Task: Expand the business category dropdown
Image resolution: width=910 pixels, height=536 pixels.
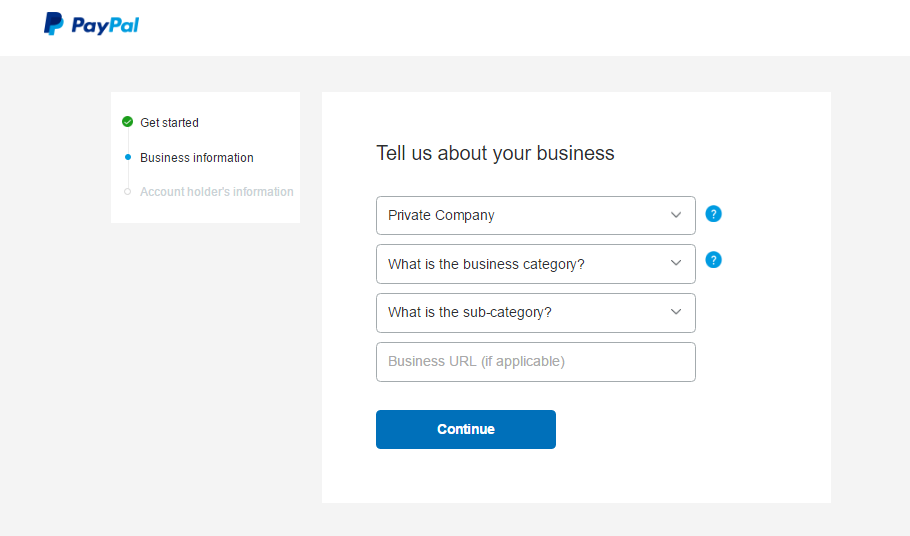Action: [536, 264]
